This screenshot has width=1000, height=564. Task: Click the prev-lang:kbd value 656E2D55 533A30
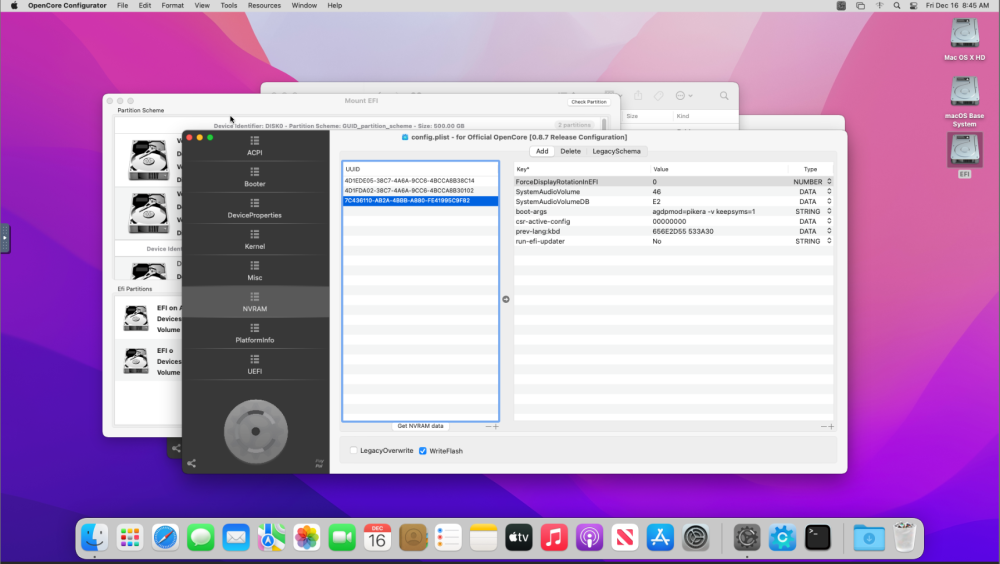(x=682, y=231)
